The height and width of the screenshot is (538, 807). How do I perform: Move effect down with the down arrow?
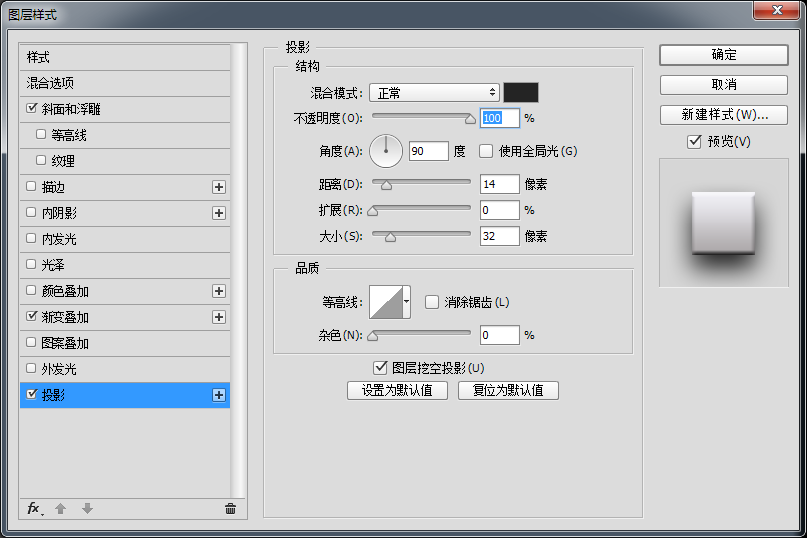coord(87,509)
